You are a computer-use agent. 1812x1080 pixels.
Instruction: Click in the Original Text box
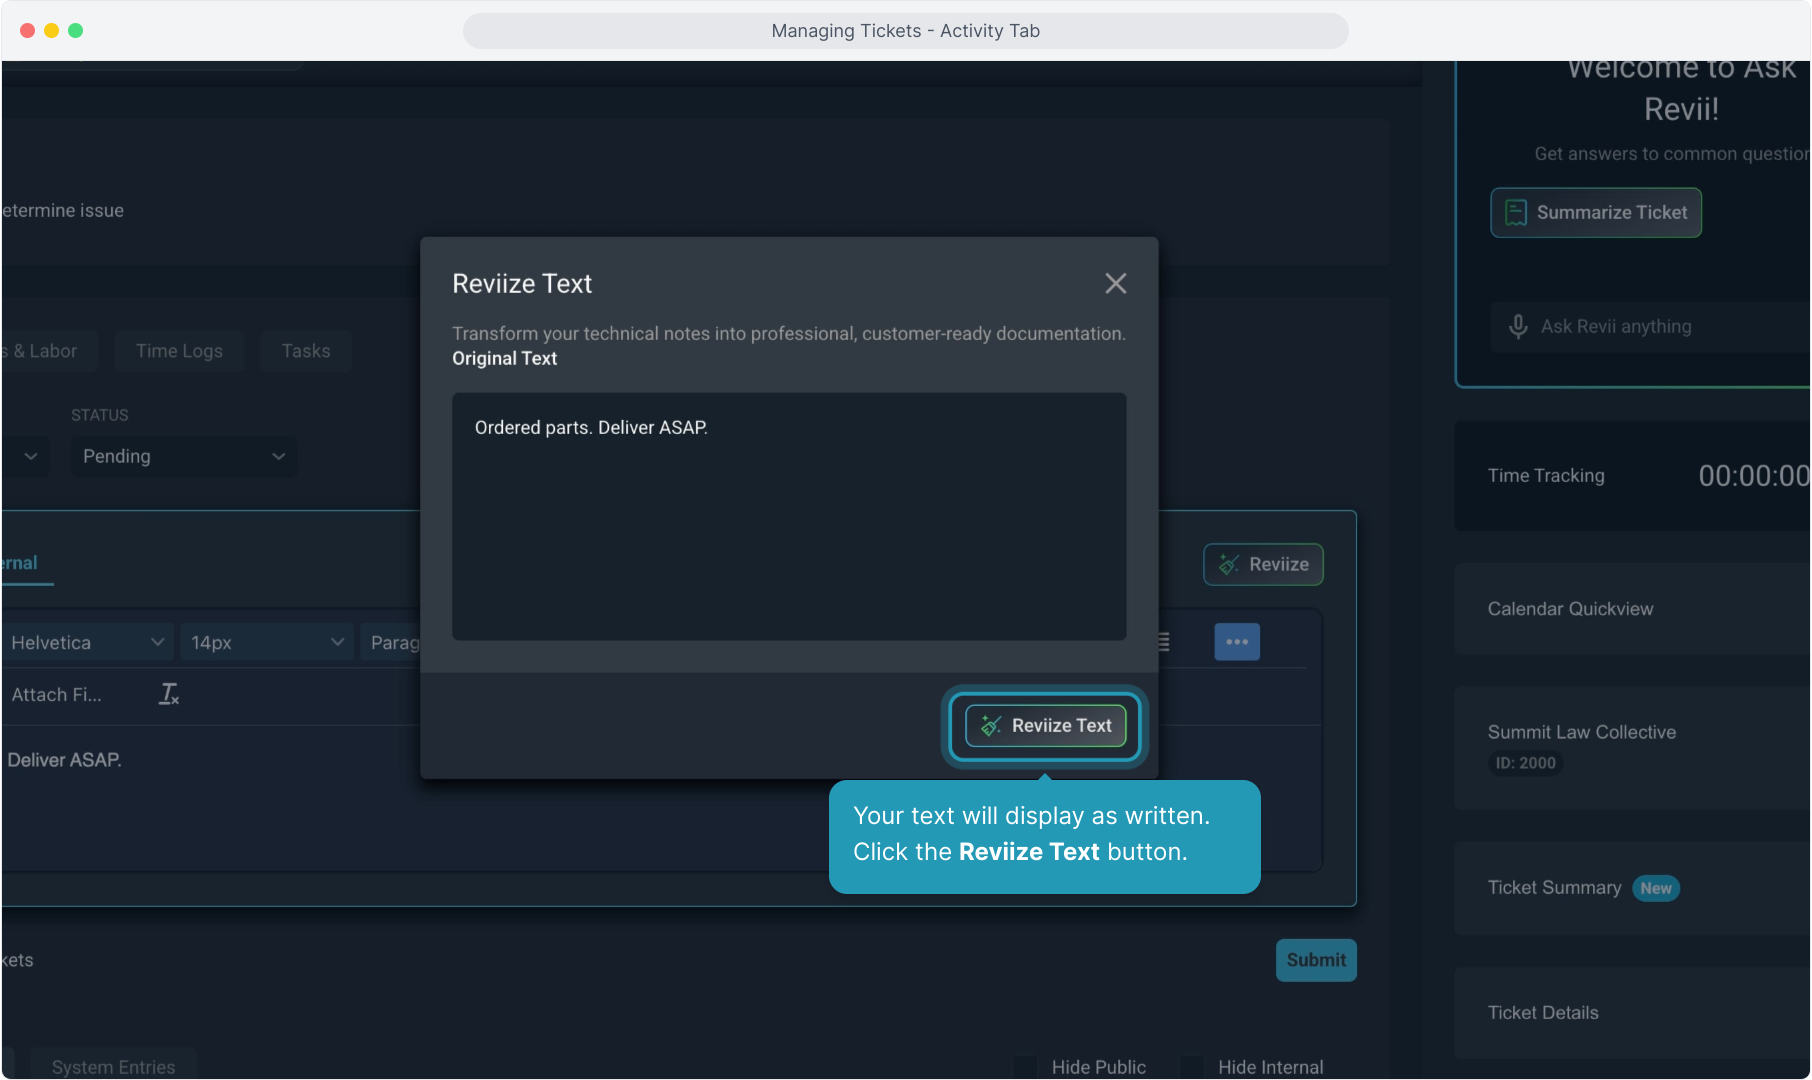coord(788,516)
